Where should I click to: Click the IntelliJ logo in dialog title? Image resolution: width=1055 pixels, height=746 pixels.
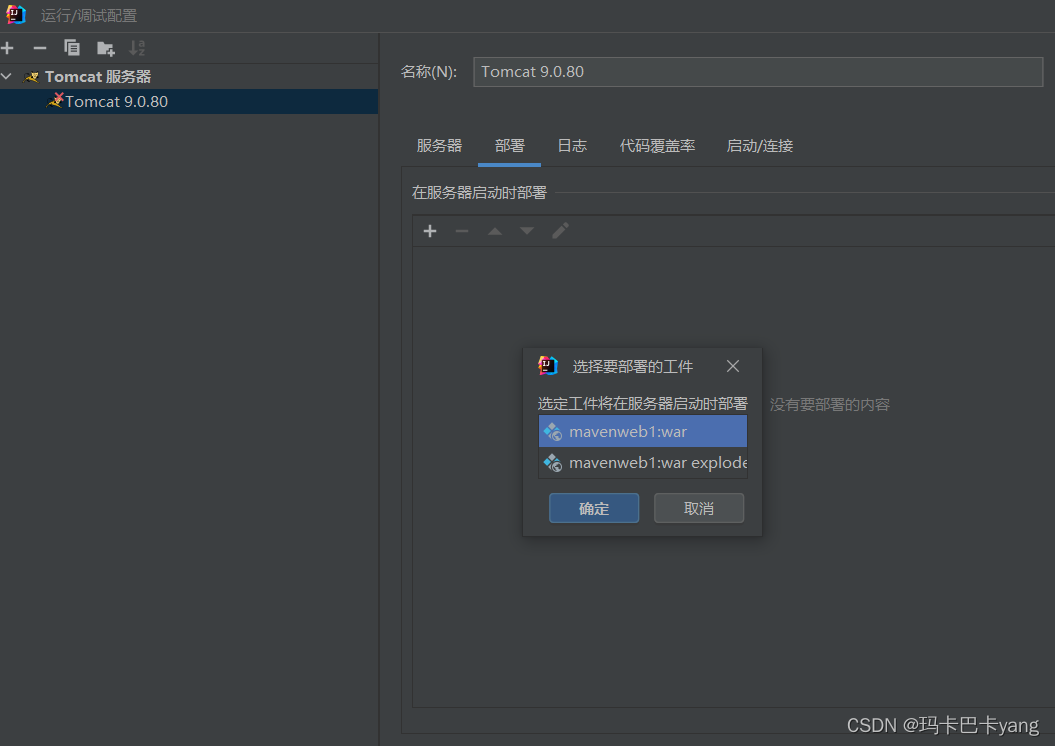tap(548, 365)
